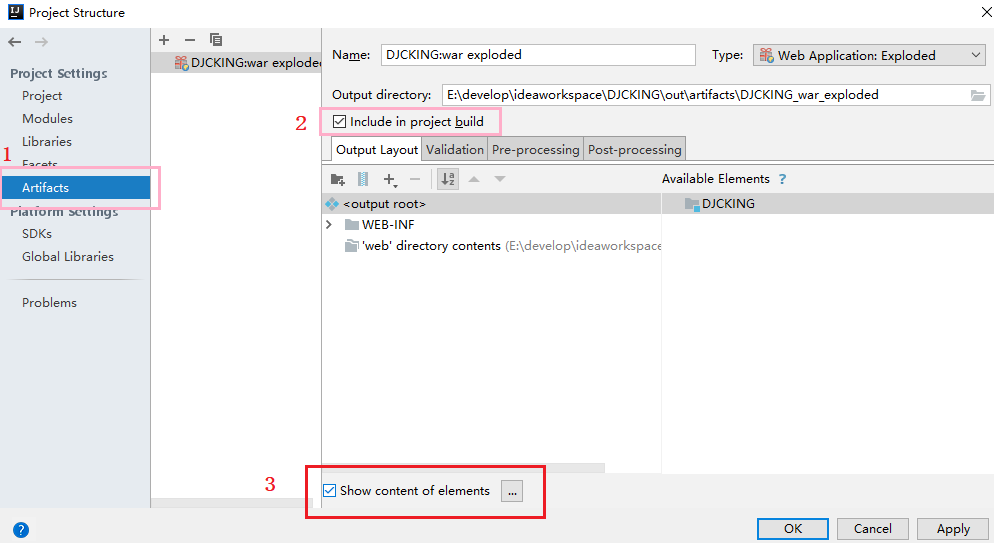Toggle Include in project build checkbox

pos(339,122)
